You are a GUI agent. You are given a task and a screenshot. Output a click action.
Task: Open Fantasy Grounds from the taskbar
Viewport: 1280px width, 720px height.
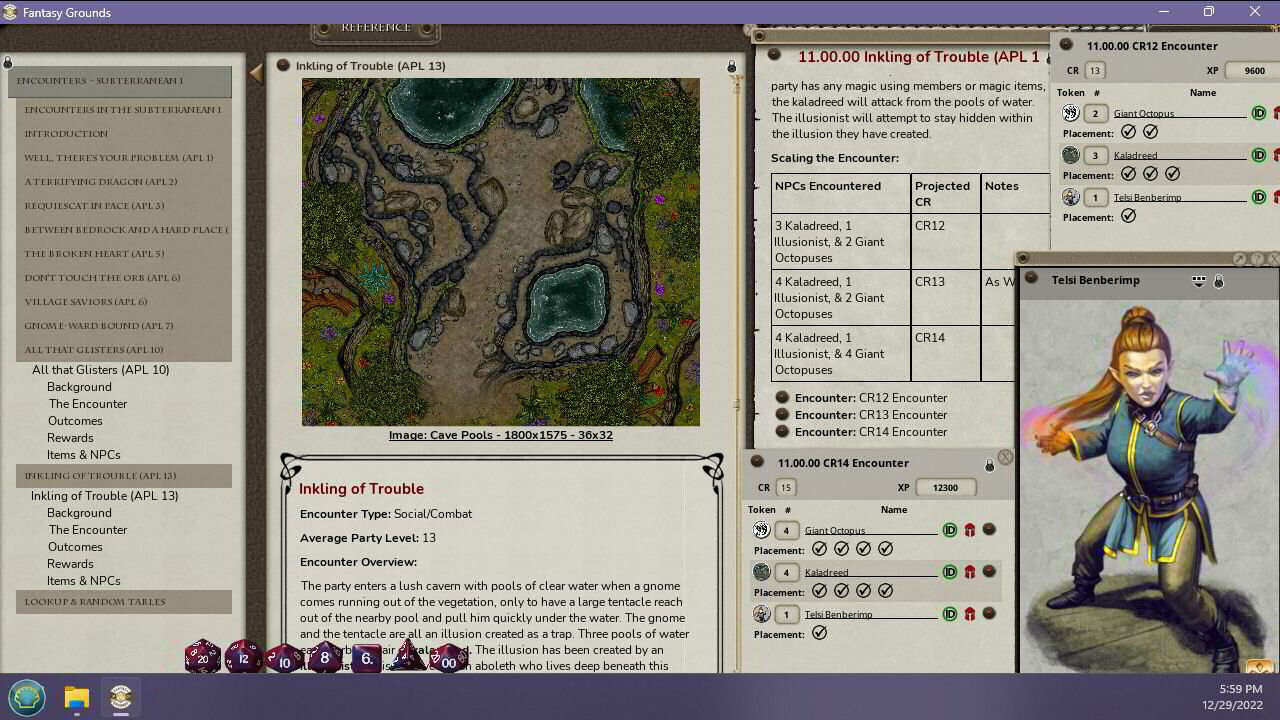tap(120, 697)
